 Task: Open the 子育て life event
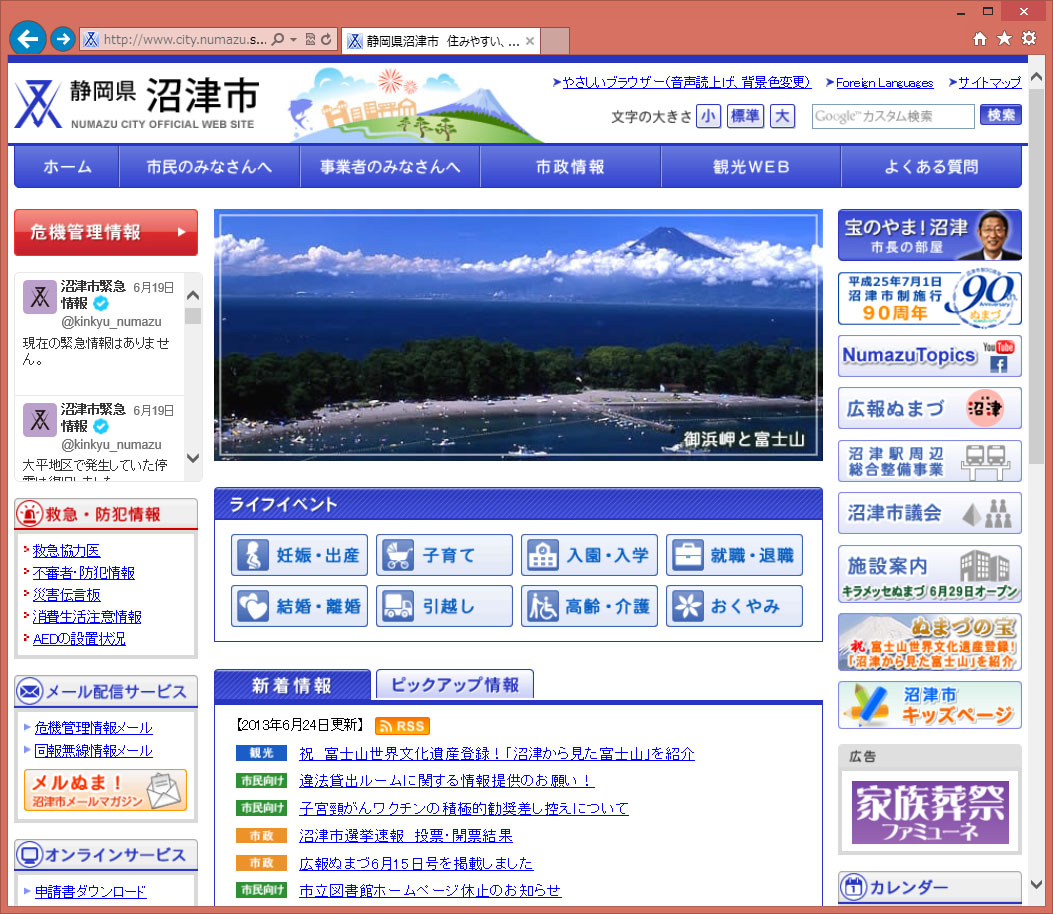(x=445, y=555)
